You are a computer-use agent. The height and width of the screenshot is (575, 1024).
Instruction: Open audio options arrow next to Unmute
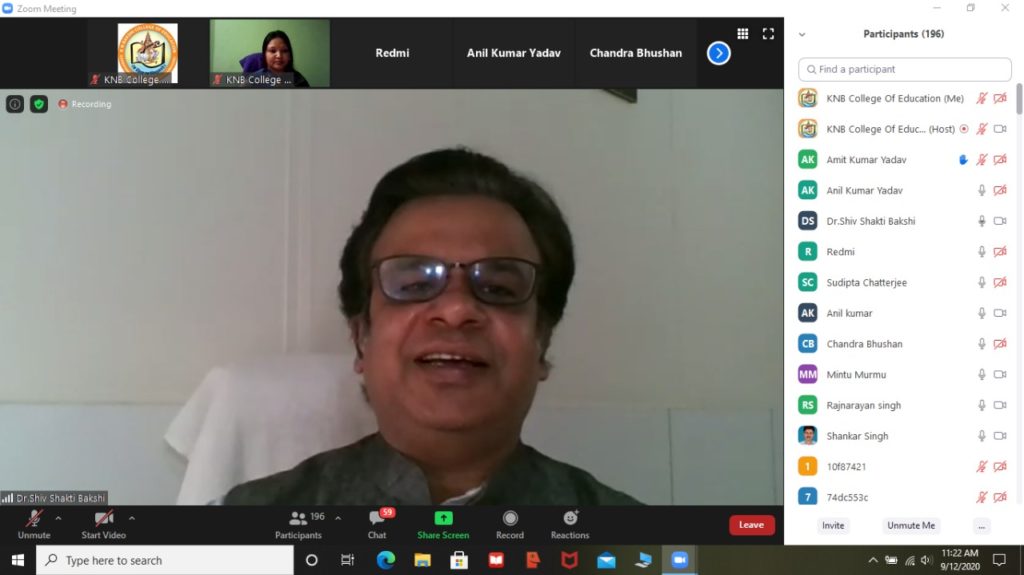(x=58, y=518)
